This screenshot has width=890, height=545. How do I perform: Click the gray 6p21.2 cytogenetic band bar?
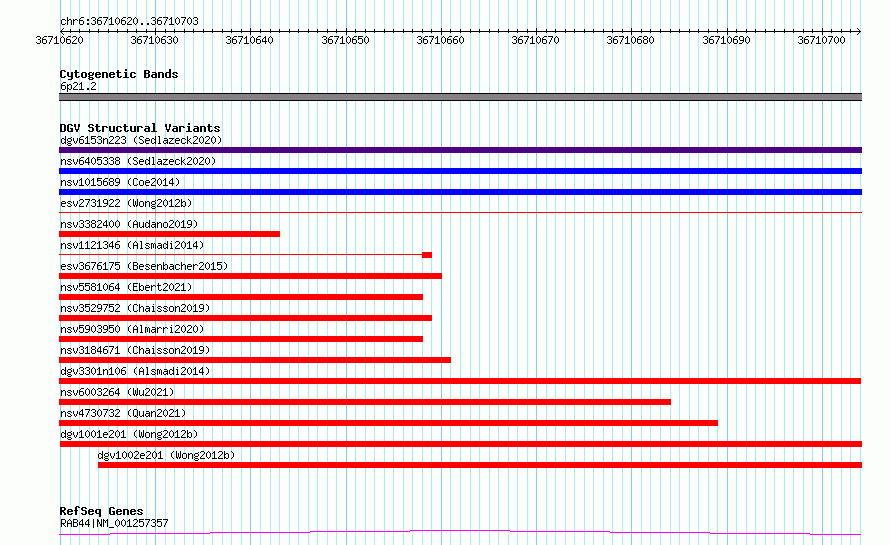tap(460, 97)
